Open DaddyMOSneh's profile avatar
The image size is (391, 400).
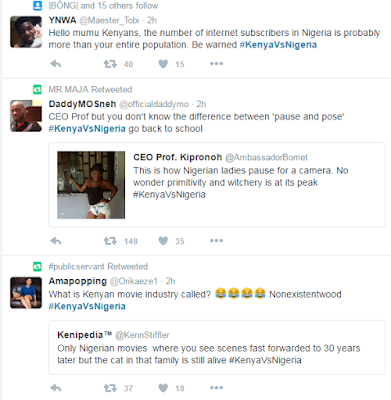tap(26, 116)
